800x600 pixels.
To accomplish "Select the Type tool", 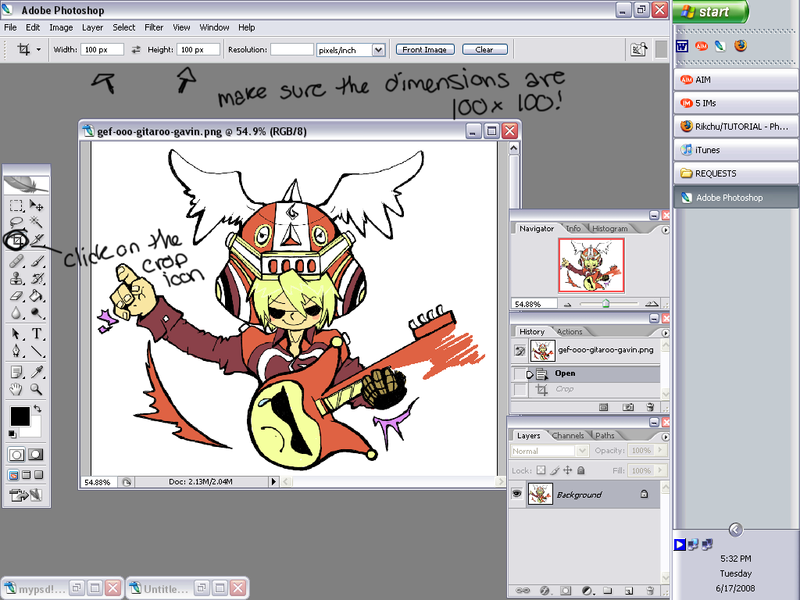I will tap(36, 334).
